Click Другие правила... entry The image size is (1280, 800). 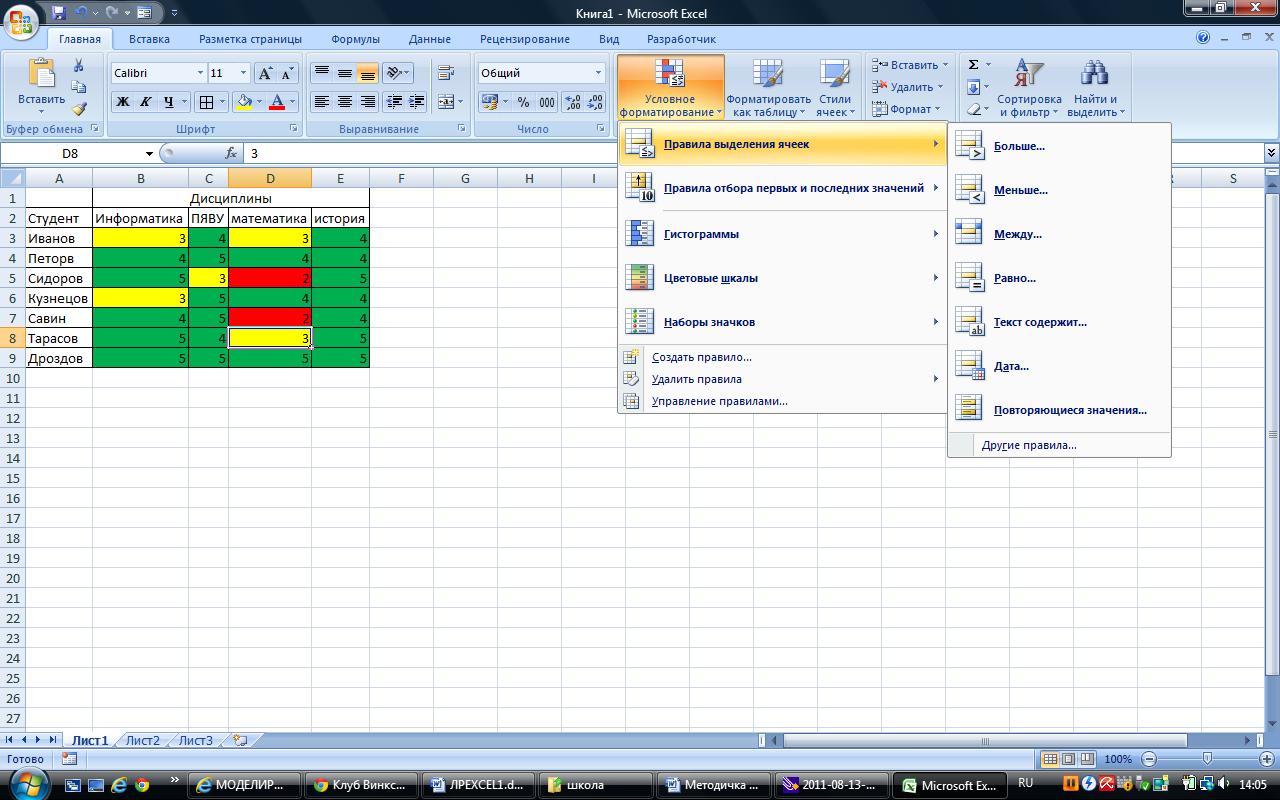(1059, 445)
